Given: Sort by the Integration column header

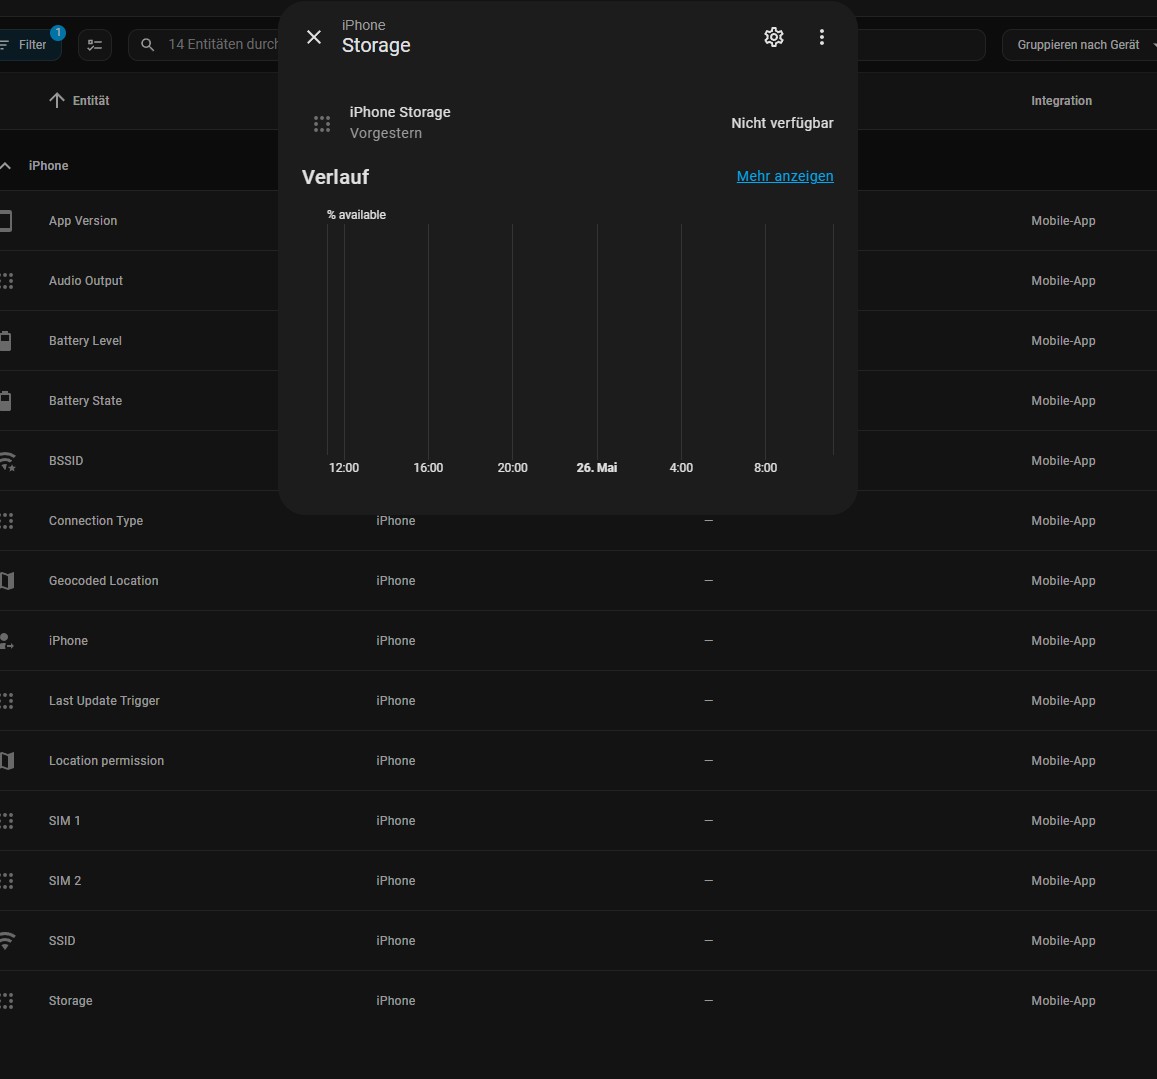Looking at the screenshot, I should pyautogui.click(x=1061, y=100).
